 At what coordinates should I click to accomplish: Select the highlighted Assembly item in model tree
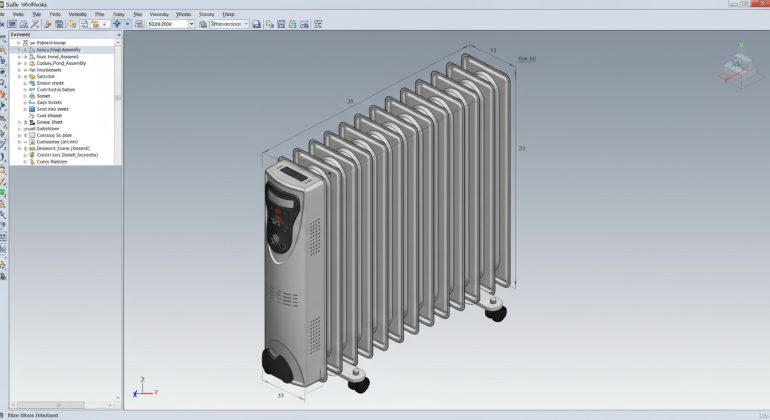pos(62,51)
